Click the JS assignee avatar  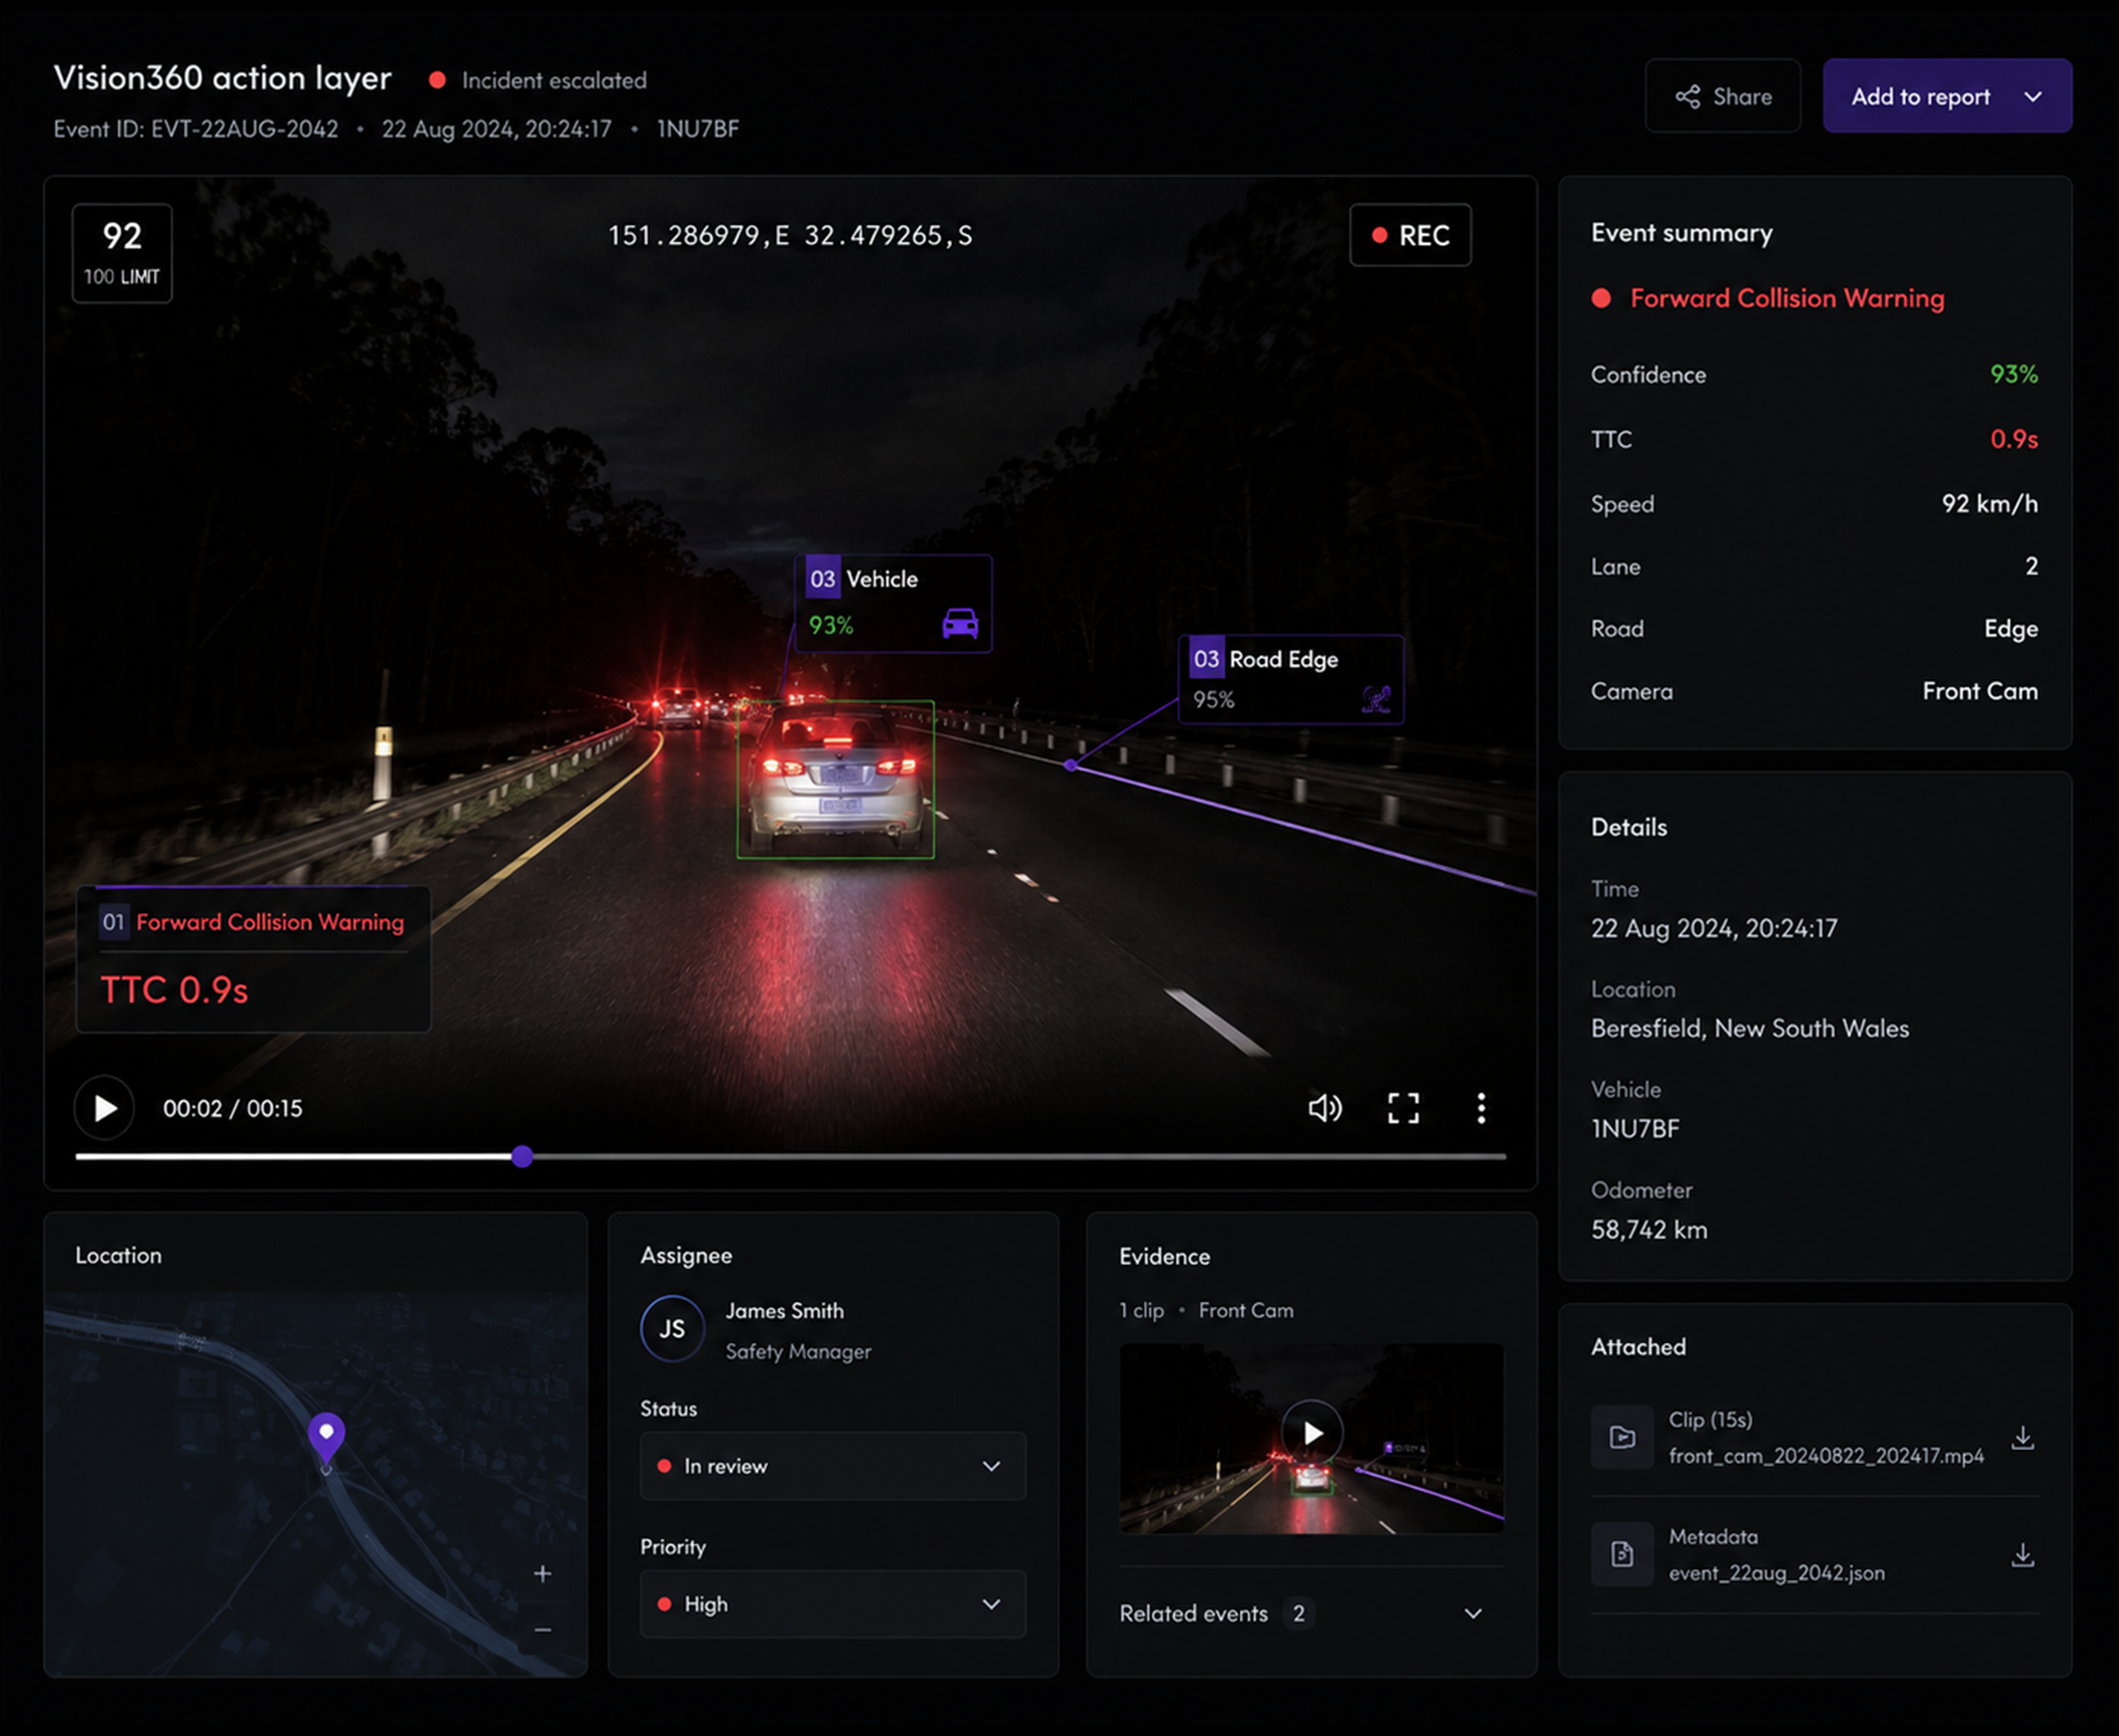pos(672,1329)
